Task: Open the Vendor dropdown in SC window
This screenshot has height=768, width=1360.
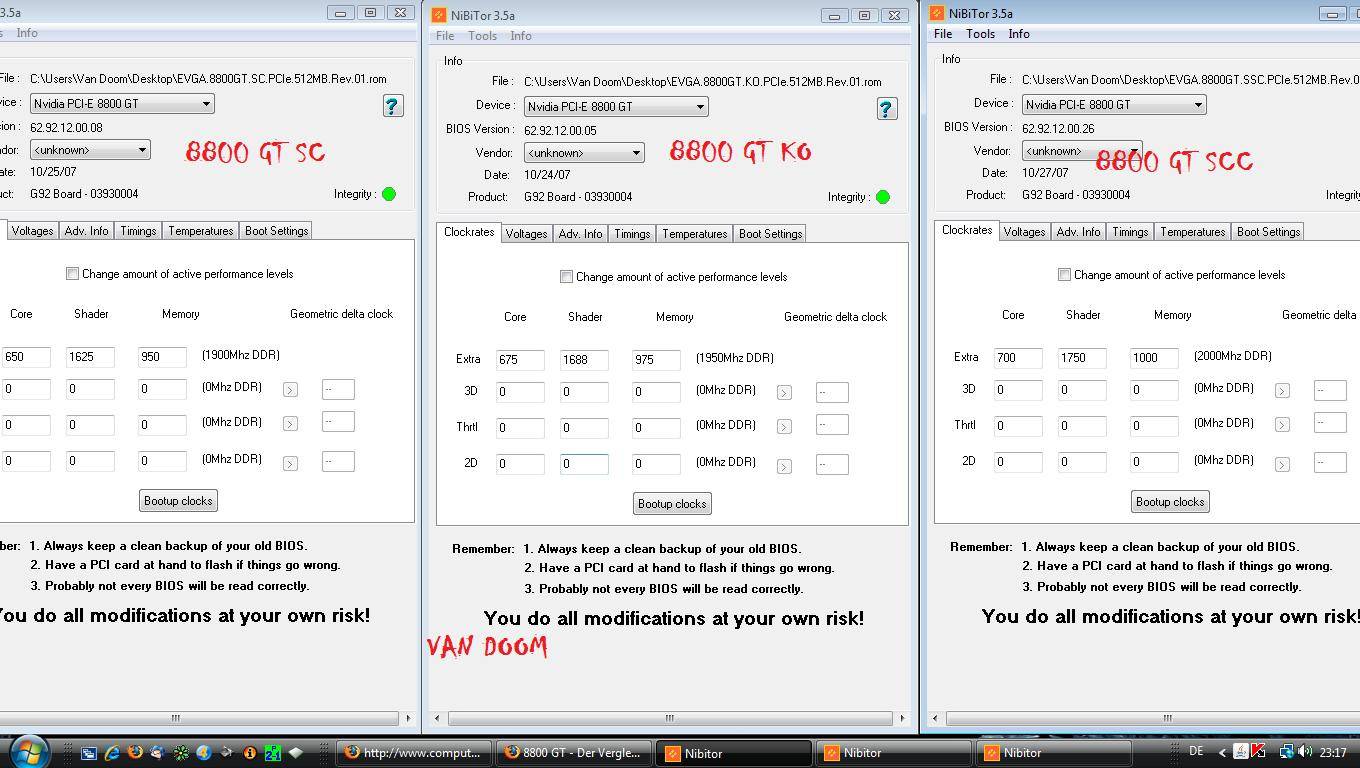Action: point(91,150)
